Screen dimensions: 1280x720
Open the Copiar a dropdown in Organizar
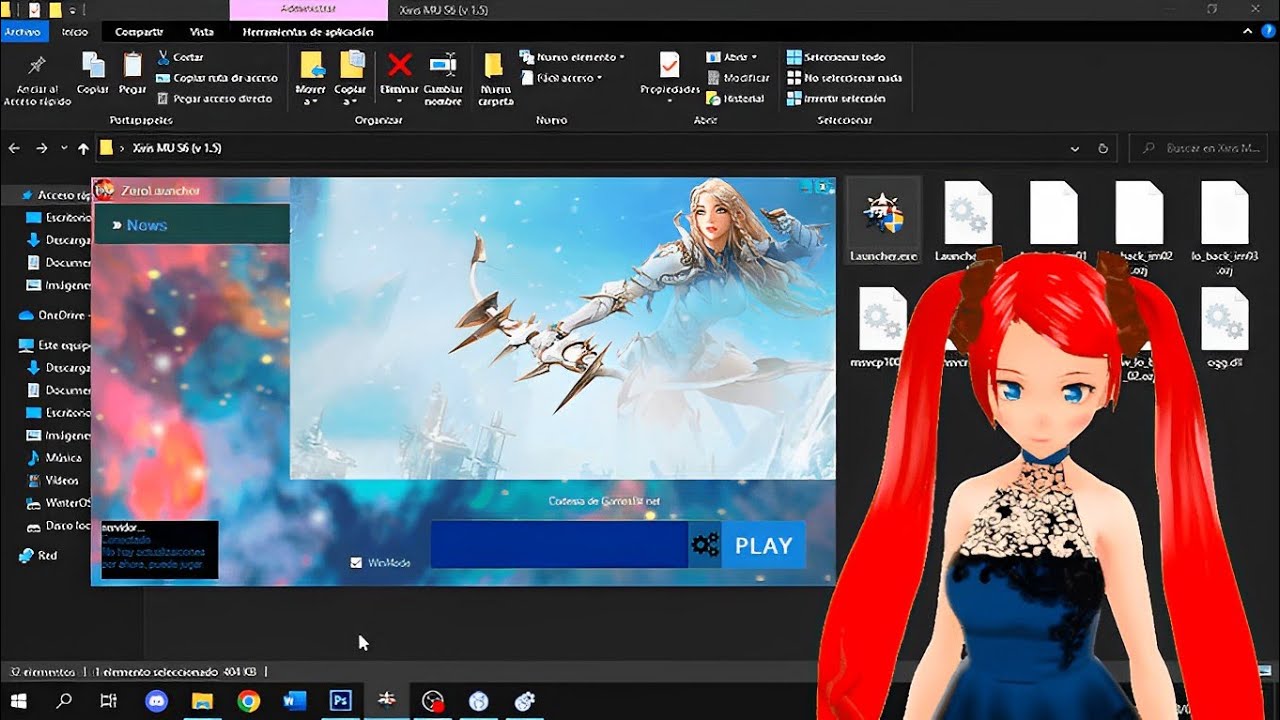(350, 78)
